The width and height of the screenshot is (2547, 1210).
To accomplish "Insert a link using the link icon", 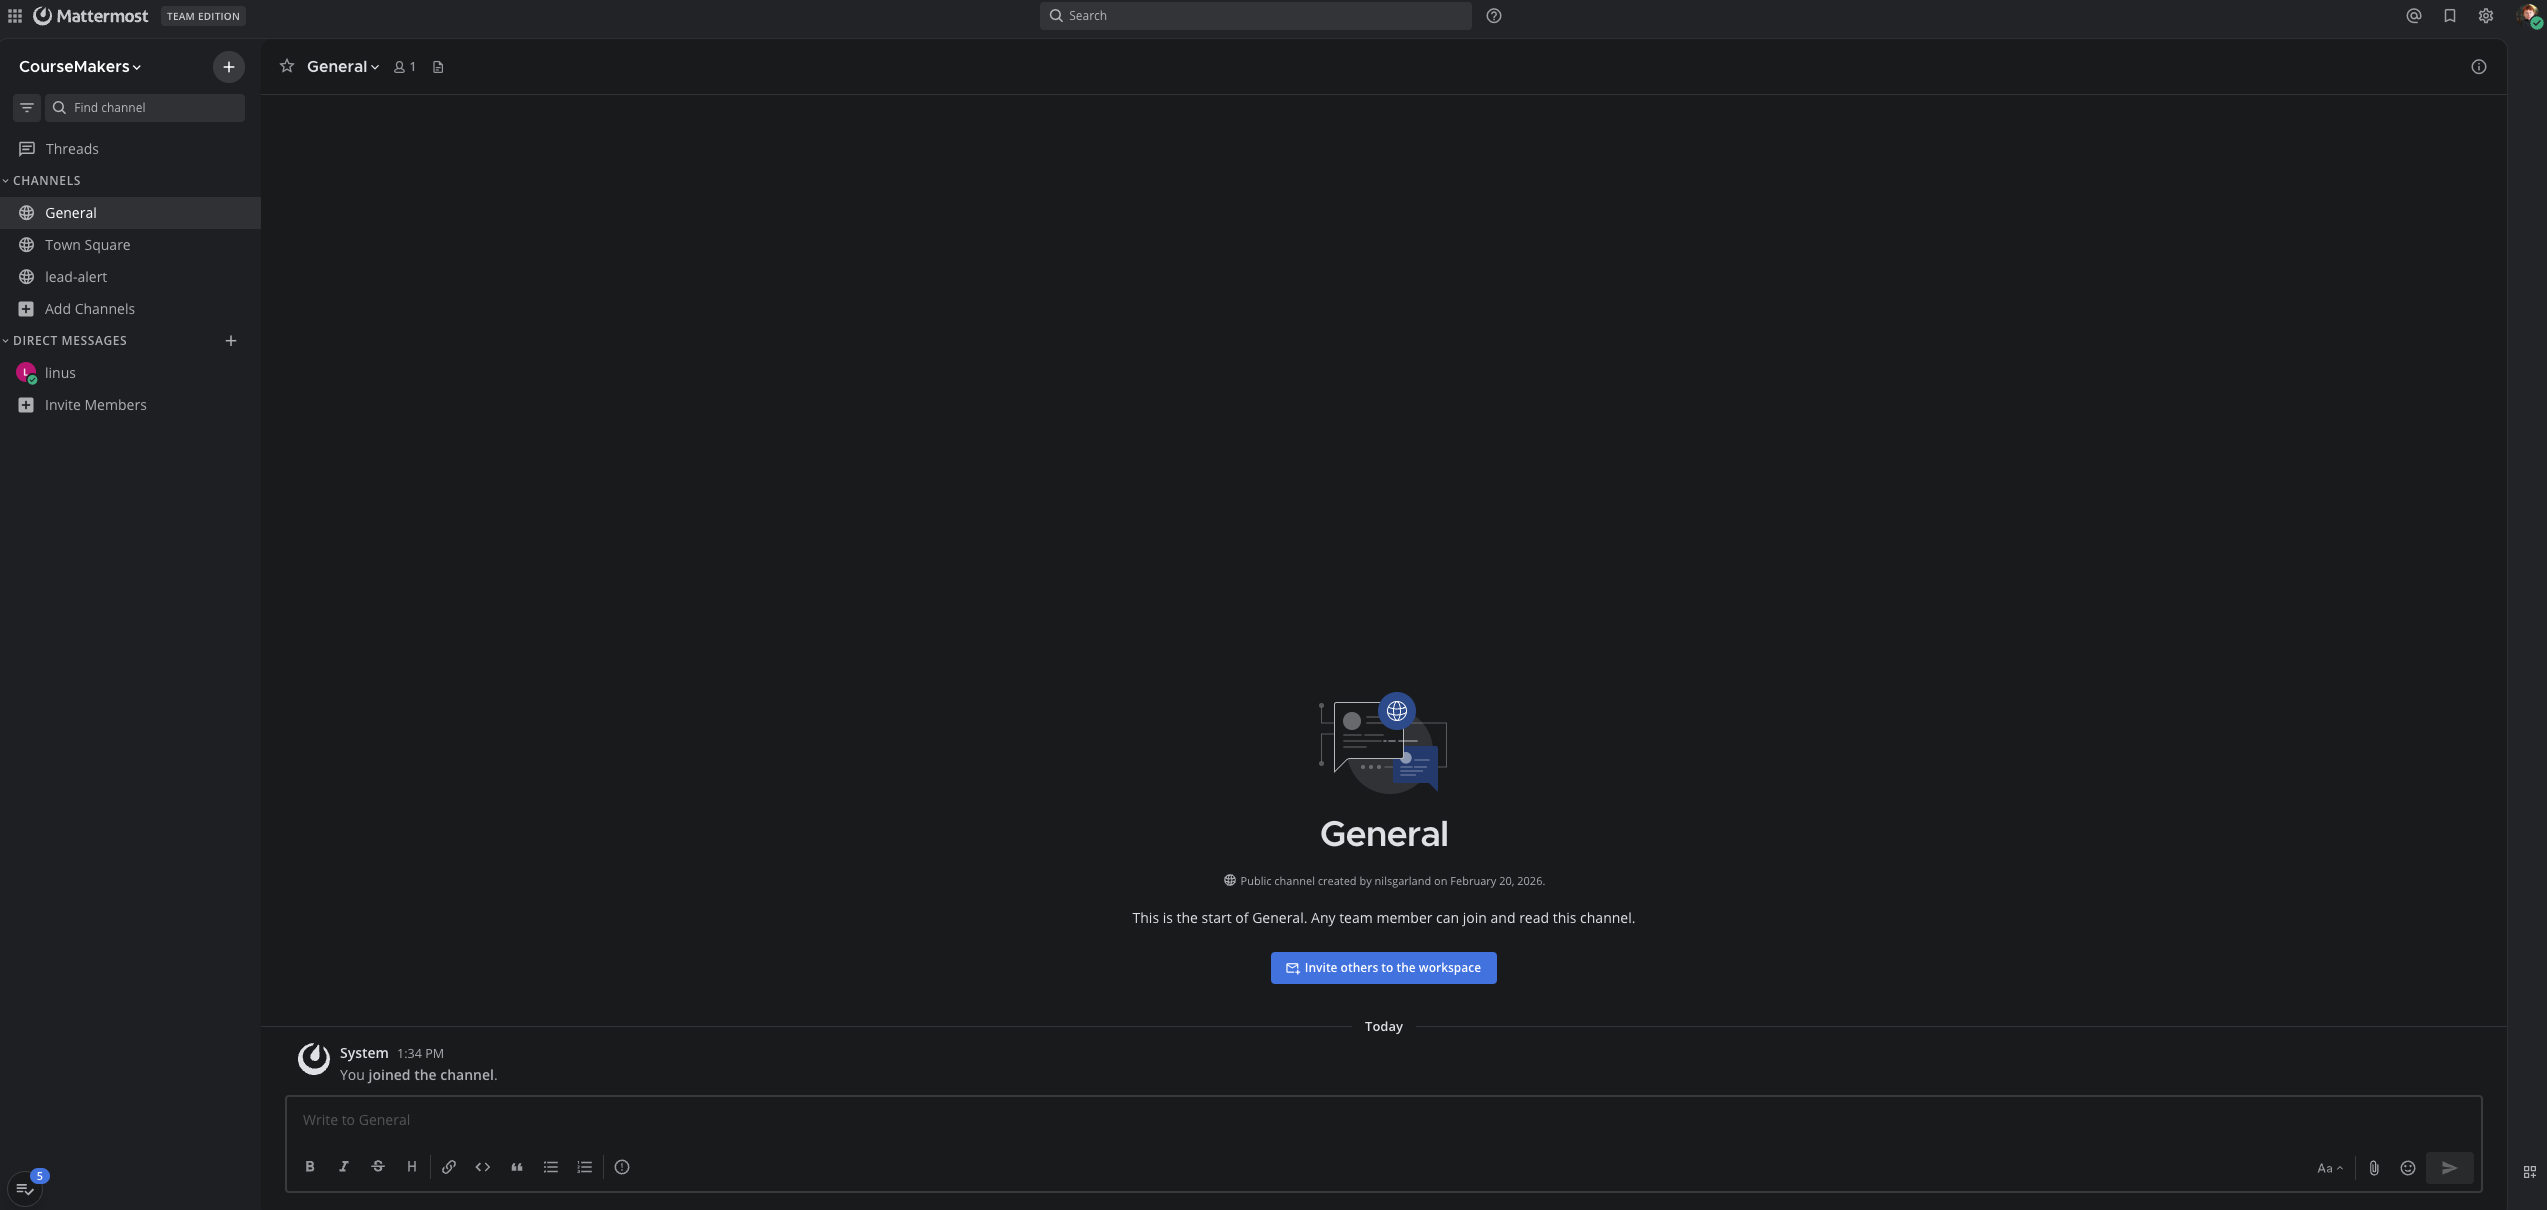I will coord(449,1167).
